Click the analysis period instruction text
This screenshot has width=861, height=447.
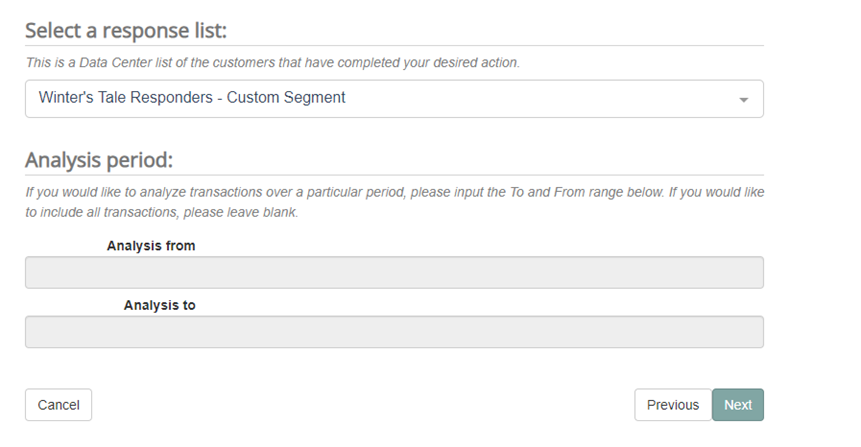(x=400, y=190)
